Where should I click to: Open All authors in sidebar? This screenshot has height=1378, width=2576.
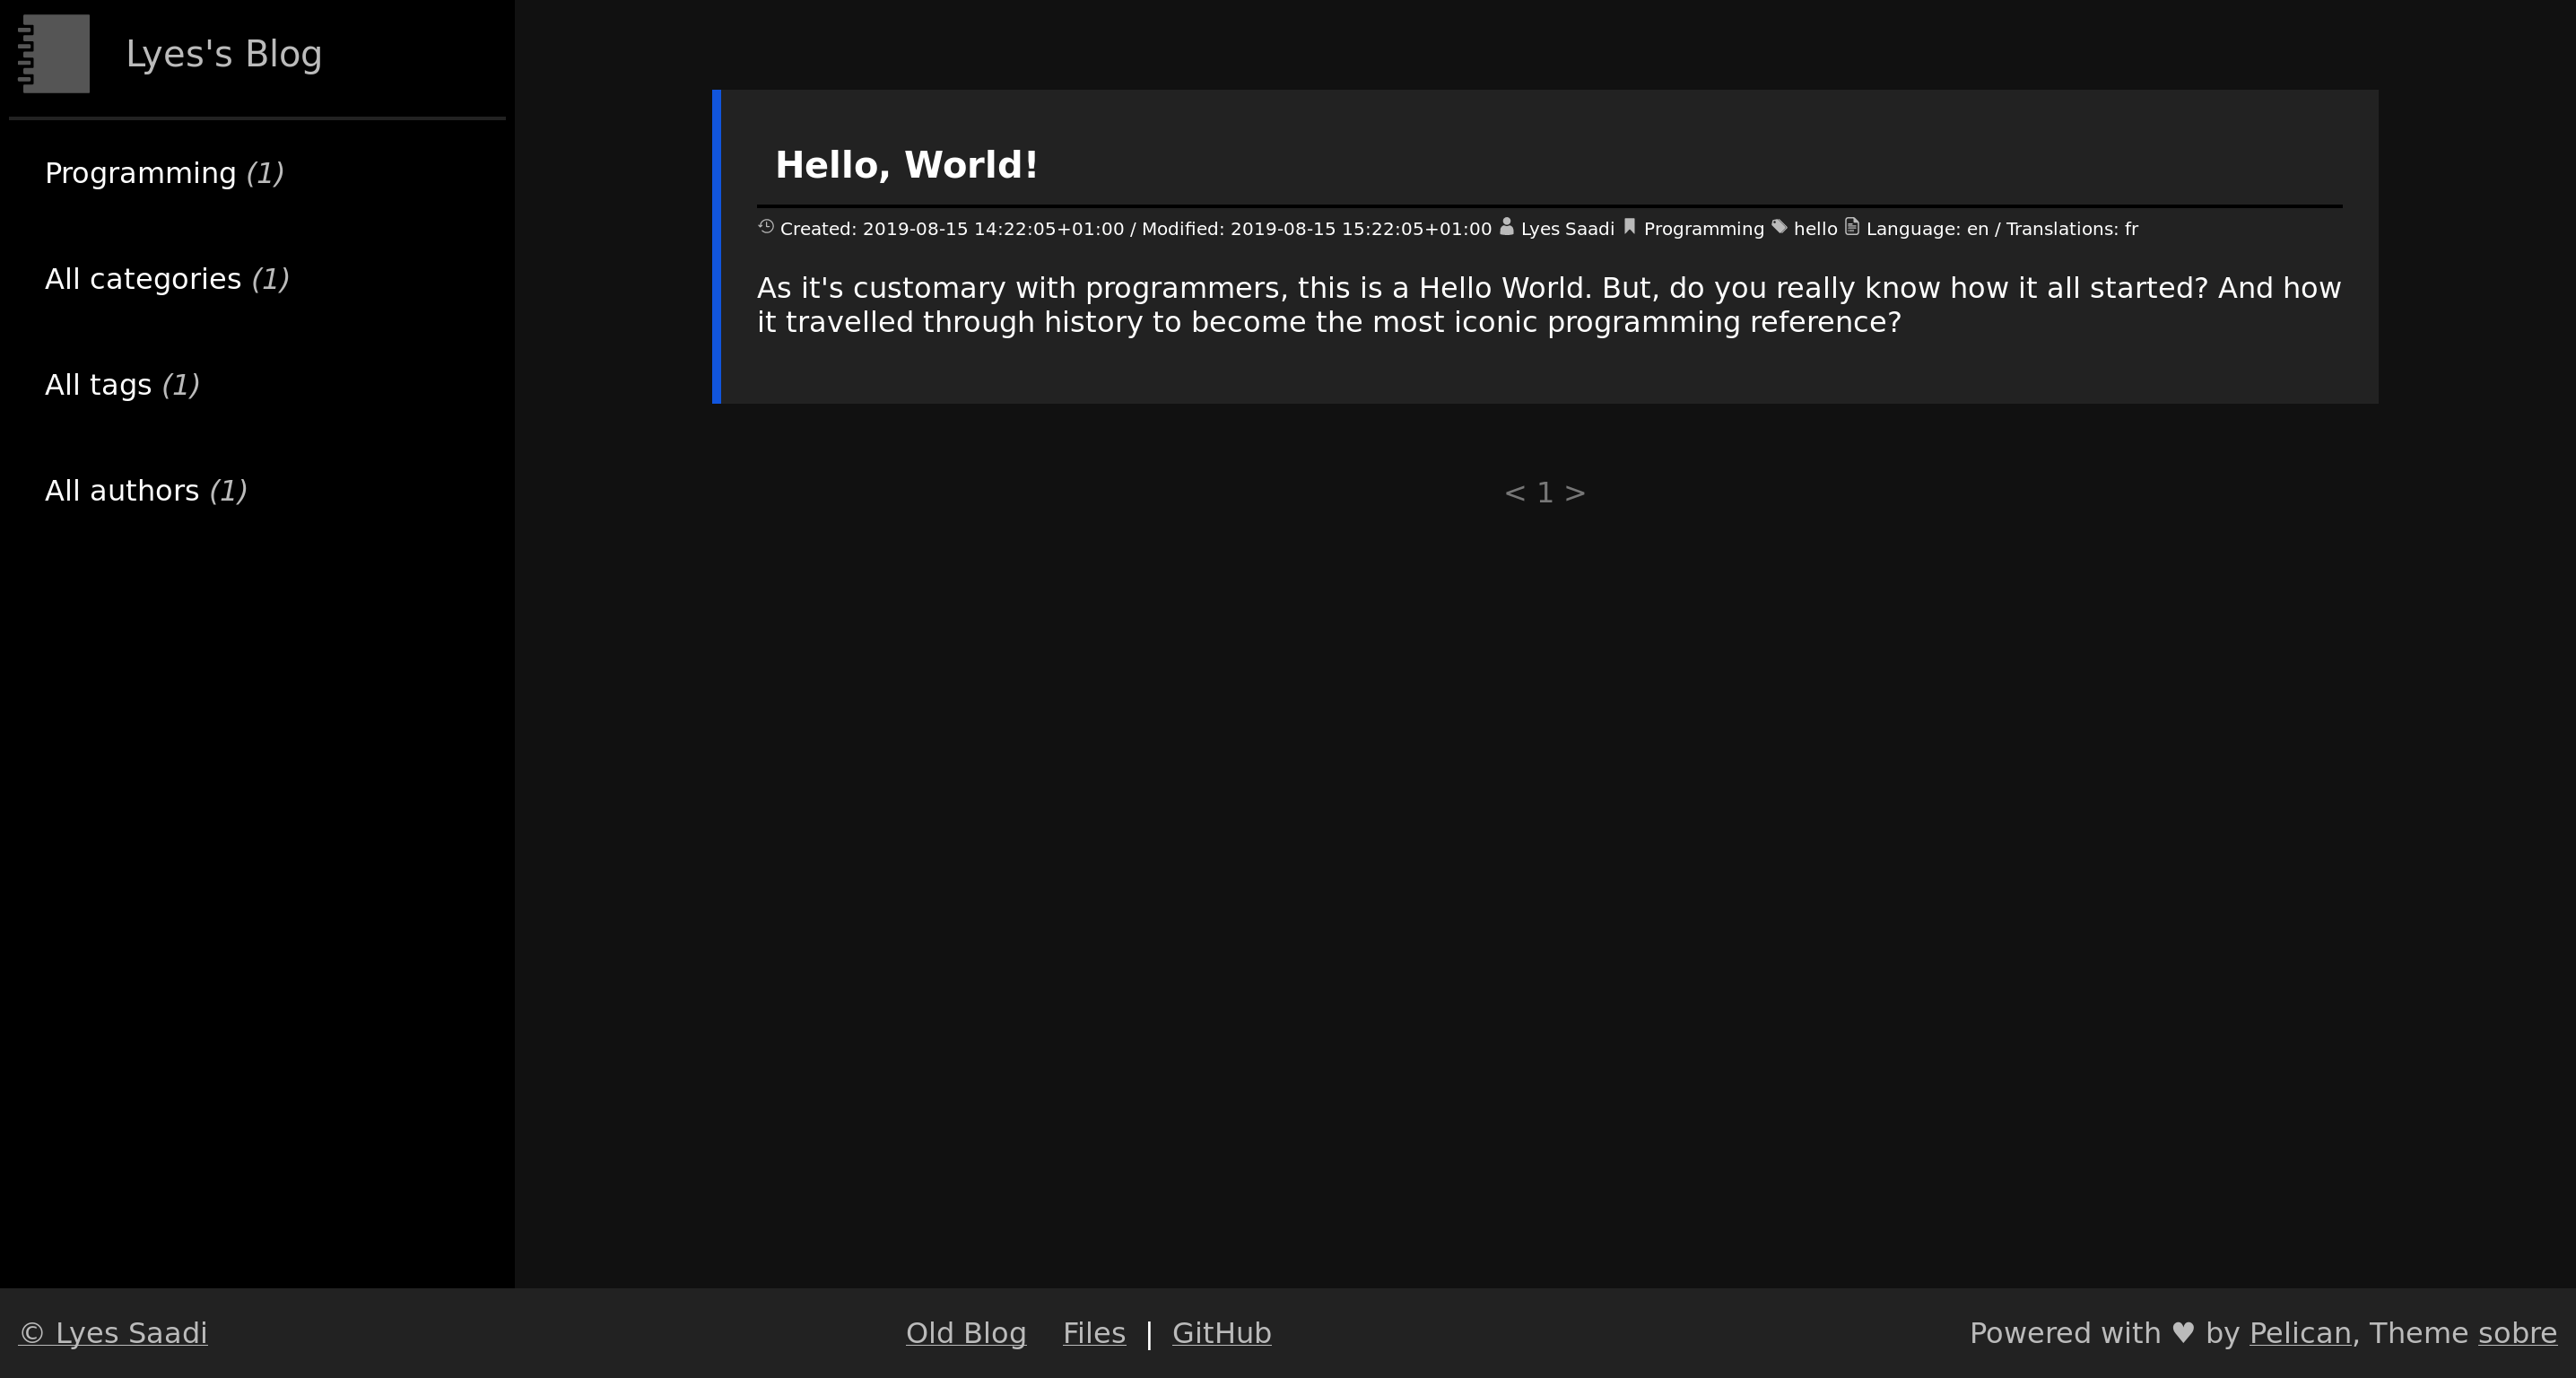122,491
